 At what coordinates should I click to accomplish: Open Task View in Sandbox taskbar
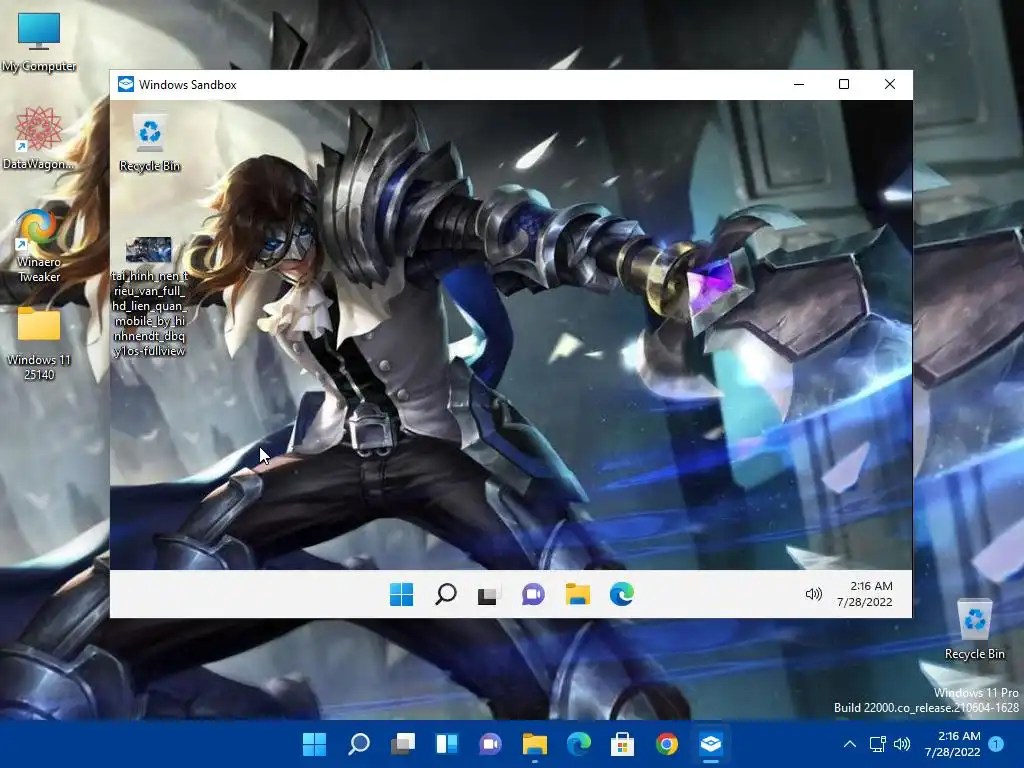tap(488, 595)
